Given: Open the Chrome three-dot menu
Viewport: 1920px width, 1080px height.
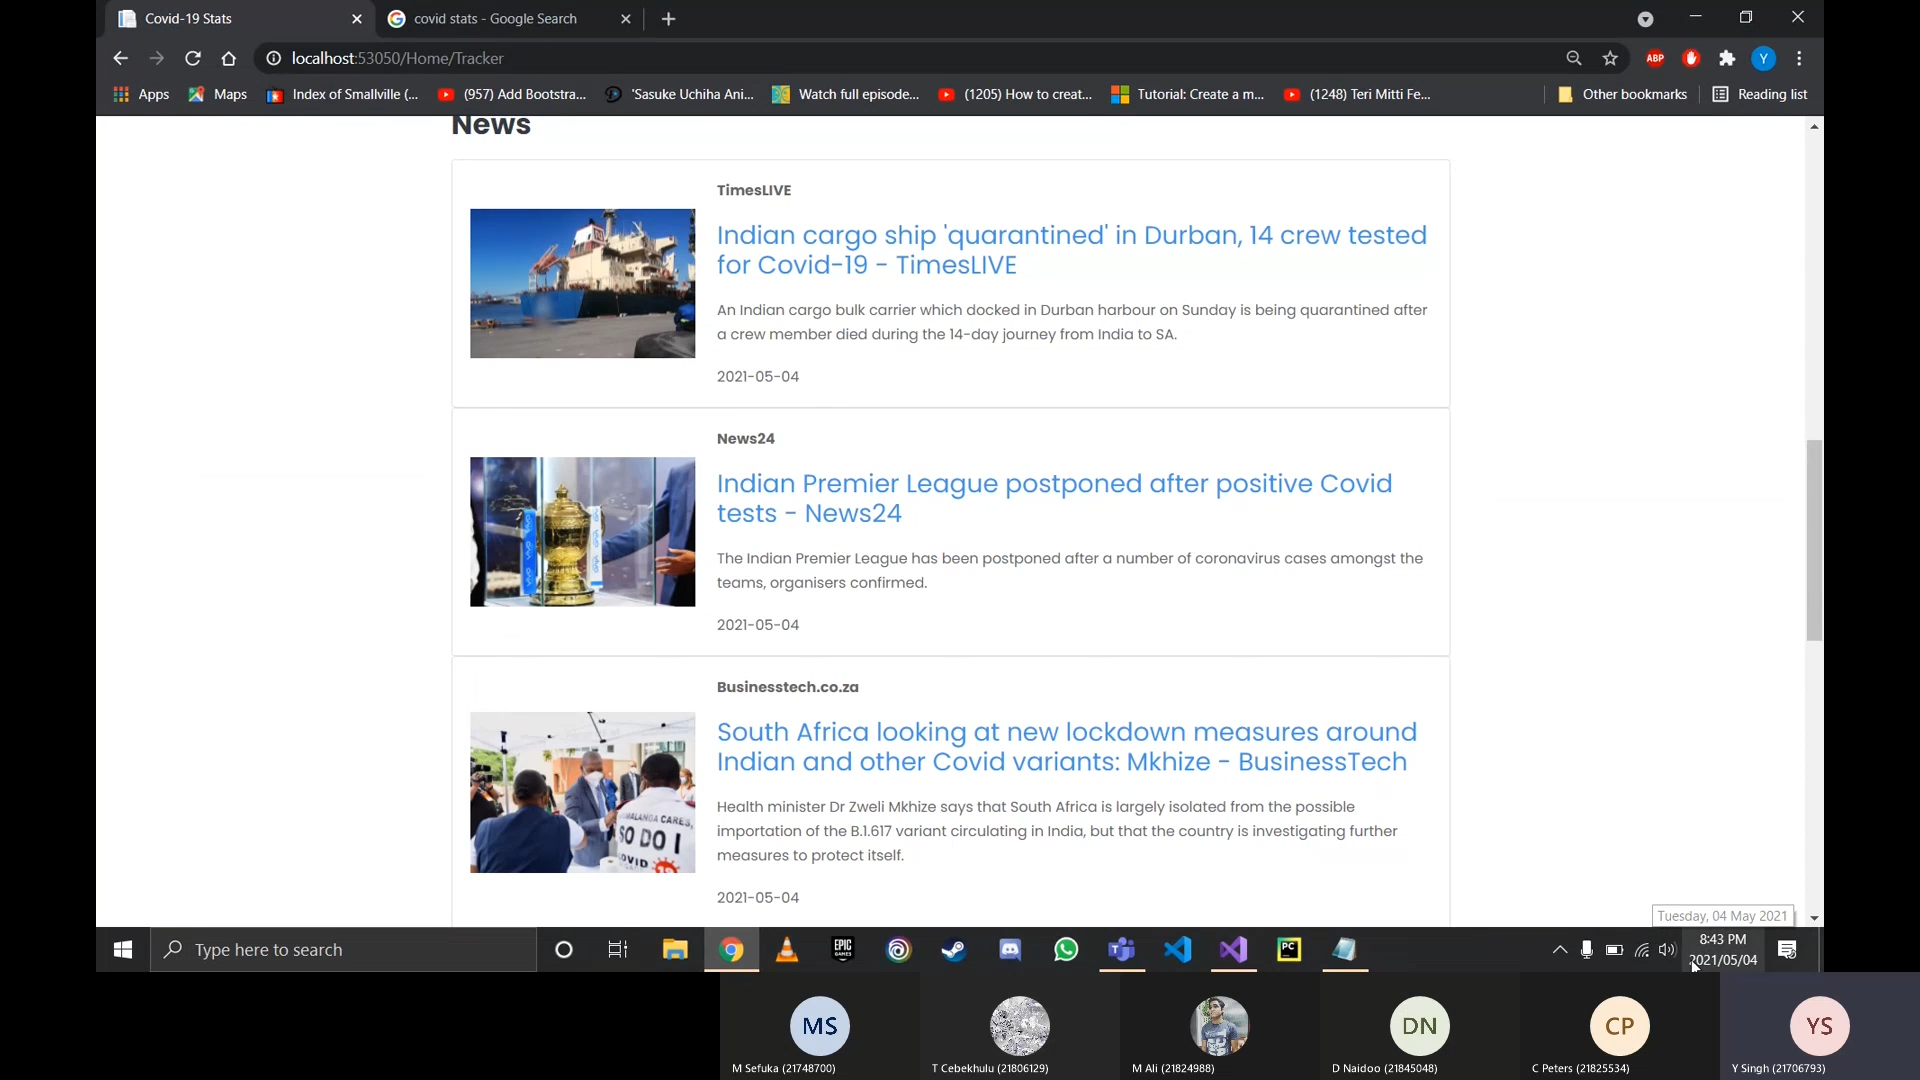Looking at the screenshot, I should [1799, 58].
